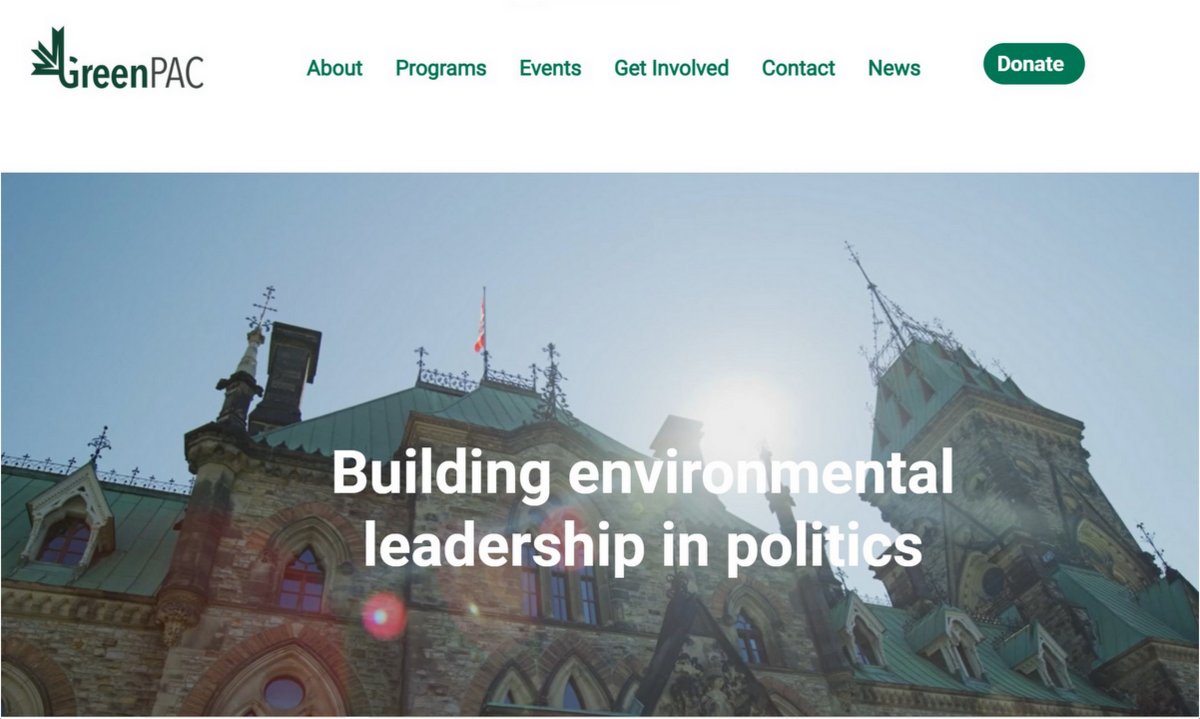Click the Canadian flag atop the building
1200x719 pixels.
pos(480,330)
